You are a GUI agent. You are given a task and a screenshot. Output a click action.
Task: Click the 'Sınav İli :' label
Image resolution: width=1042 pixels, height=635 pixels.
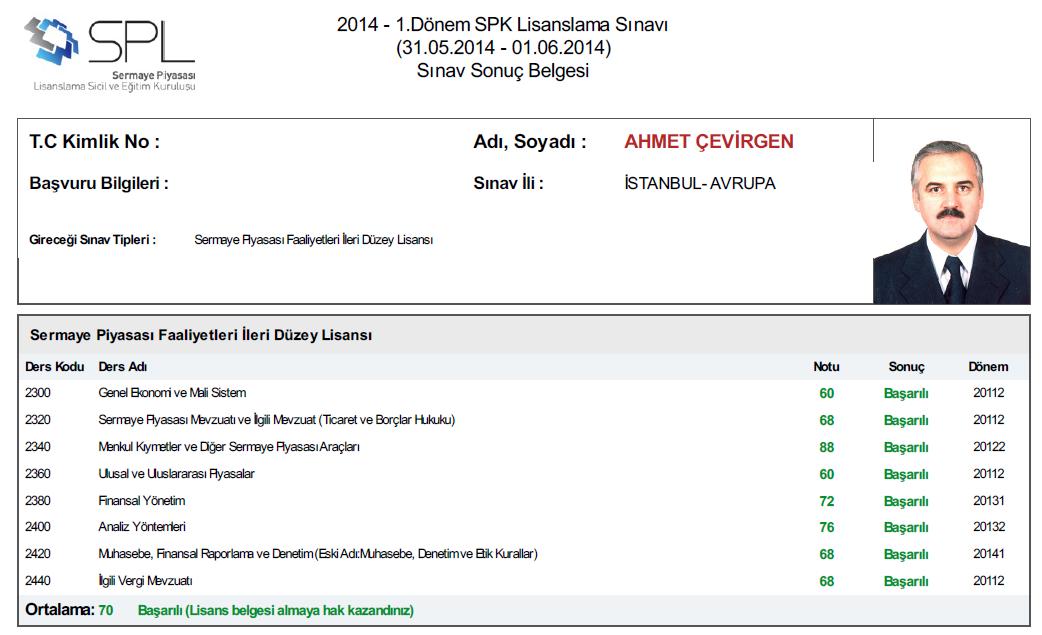click(x=508, y=183)
